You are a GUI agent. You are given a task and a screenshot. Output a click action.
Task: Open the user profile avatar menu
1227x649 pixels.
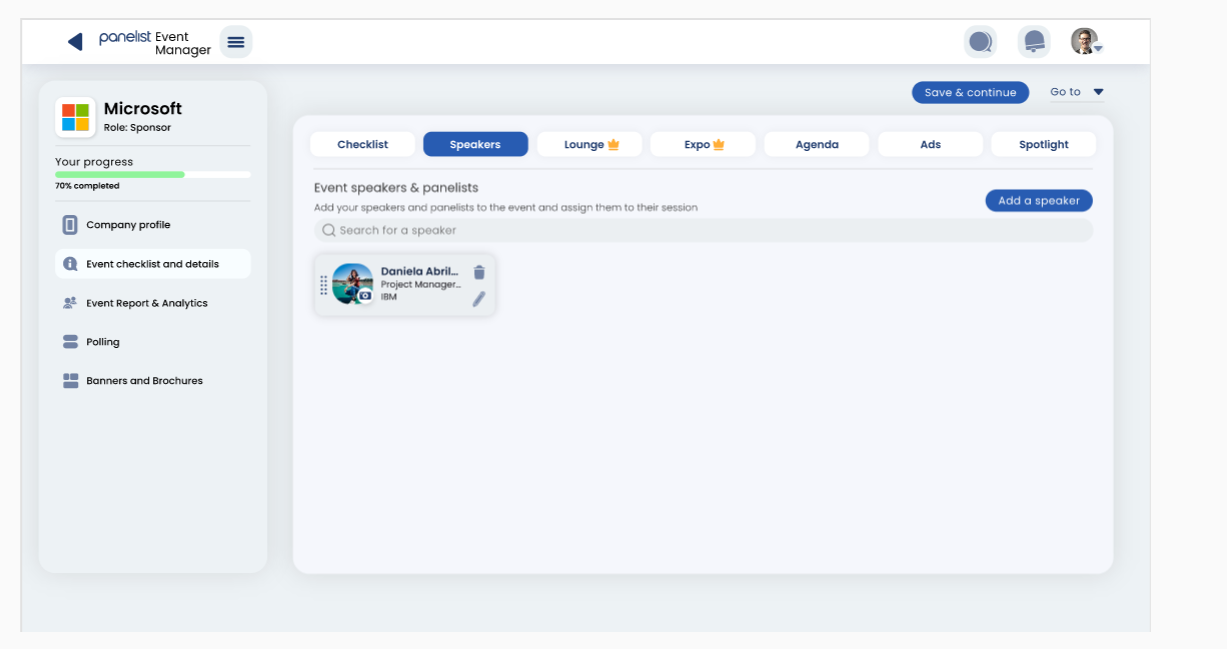pyautogui.click(x=1086, y=41)
